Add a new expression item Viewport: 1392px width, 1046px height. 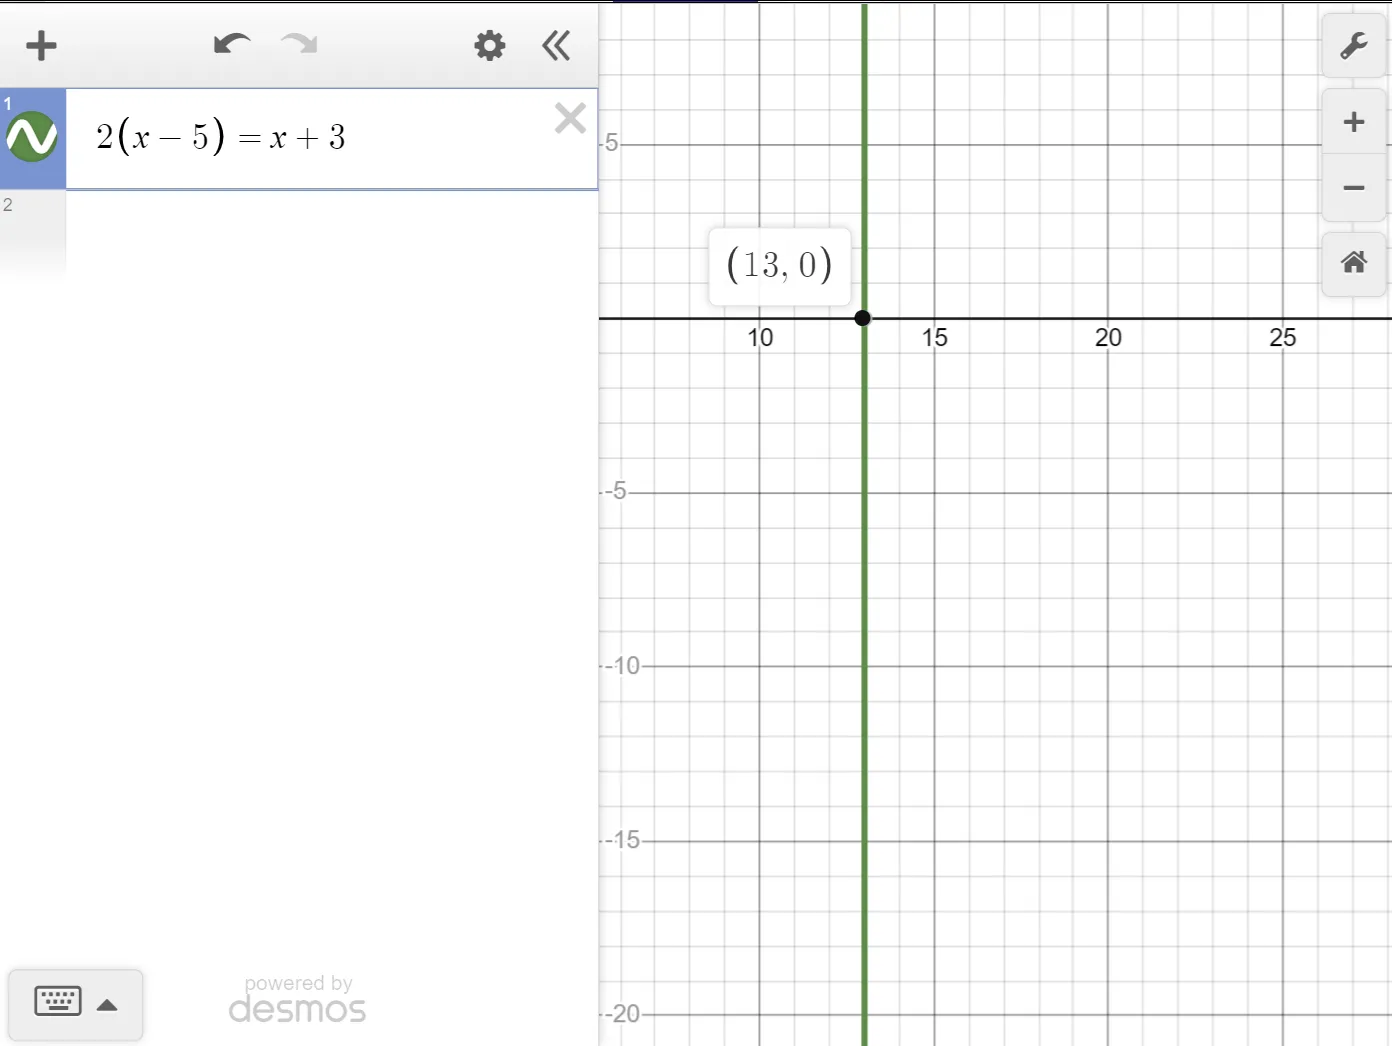coord(41,46)
